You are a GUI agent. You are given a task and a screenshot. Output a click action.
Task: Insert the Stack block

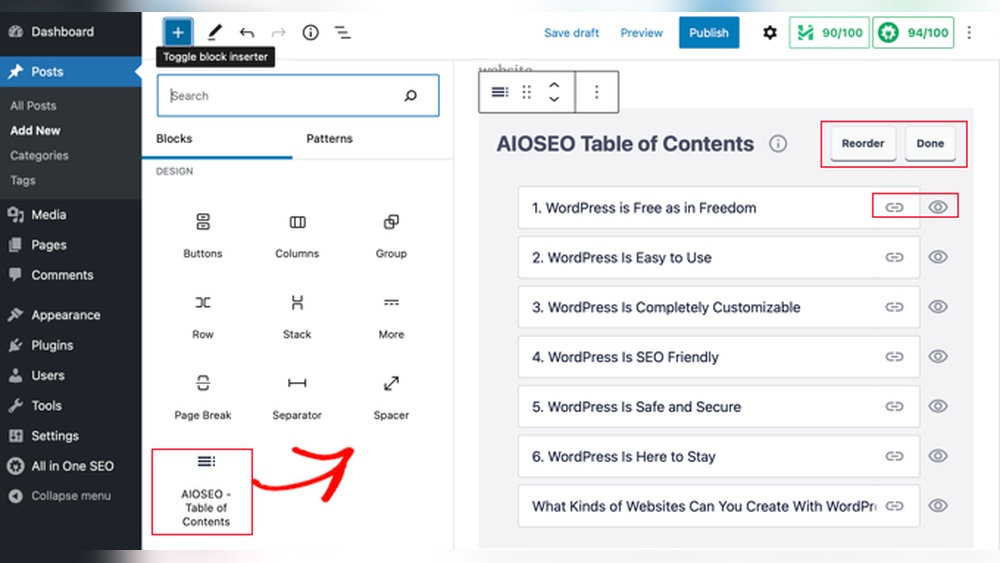297,316
